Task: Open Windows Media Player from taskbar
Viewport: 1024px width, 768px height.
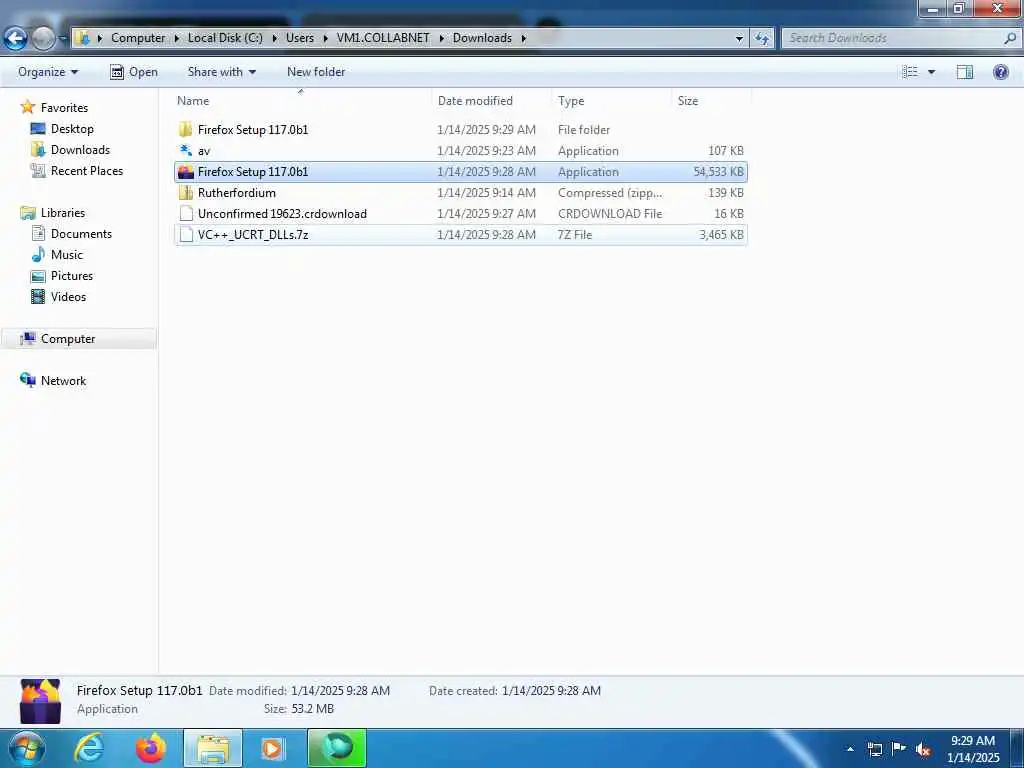Action: click(x=273, y=748)
